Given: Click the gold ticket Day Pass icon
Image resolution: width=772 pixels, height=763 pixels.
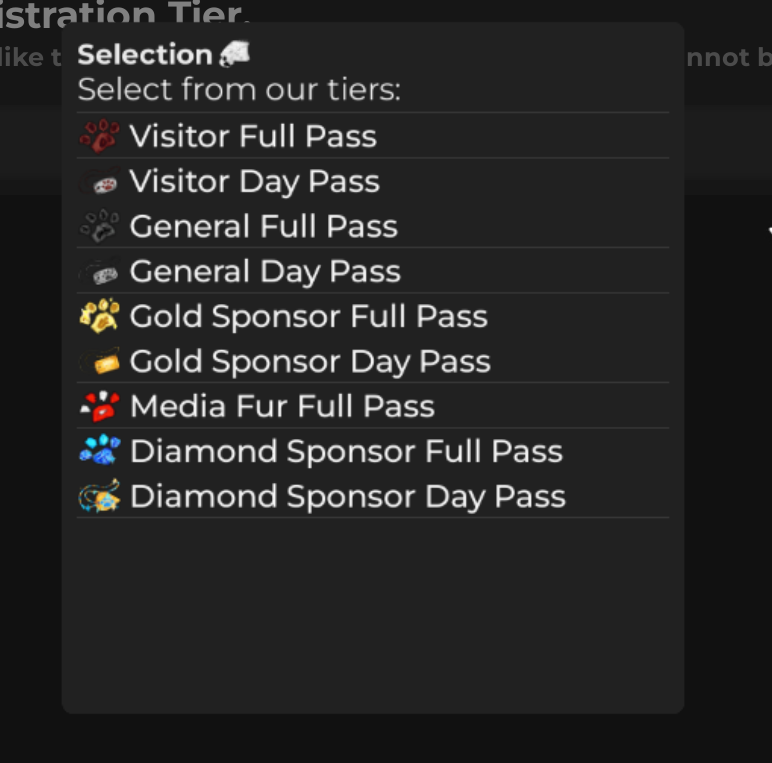Looking at the screenshot, I should click(99, 361).
